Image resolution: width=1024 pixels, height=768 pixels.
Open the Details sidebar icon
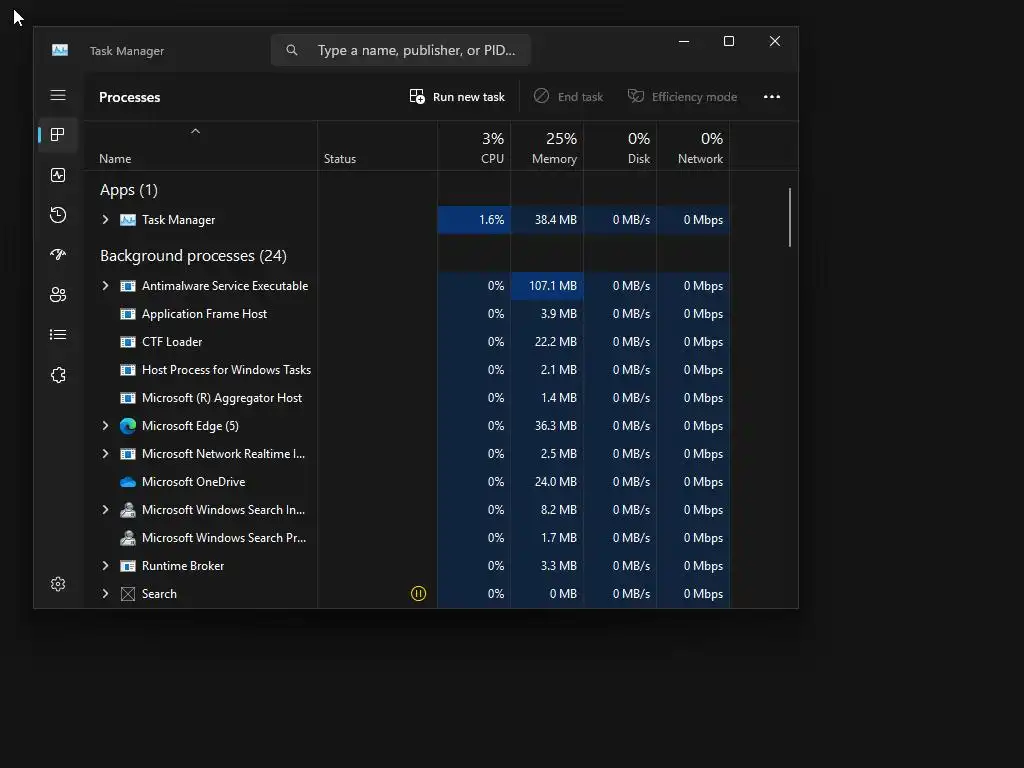point(58,334)
